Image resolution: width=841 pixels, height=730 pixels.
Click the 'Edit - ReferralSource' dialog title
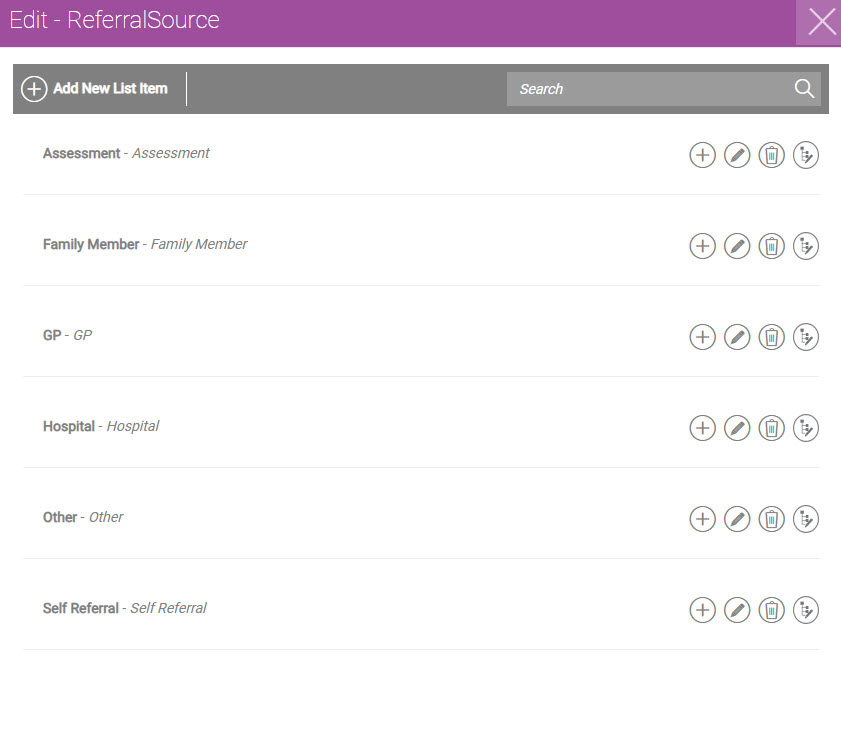[114, 20]
